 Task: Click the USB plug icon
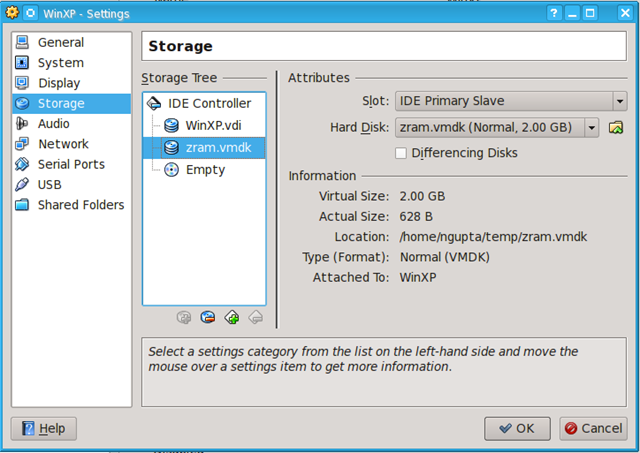(x=22, y=184)
